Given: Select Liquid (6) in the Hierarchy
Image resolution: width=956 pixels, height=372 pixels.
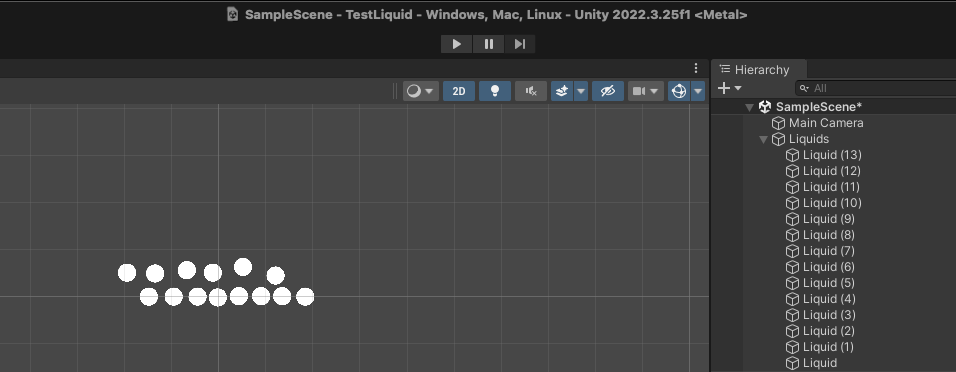Looking at the screenshot, I should tap(829, 267).
